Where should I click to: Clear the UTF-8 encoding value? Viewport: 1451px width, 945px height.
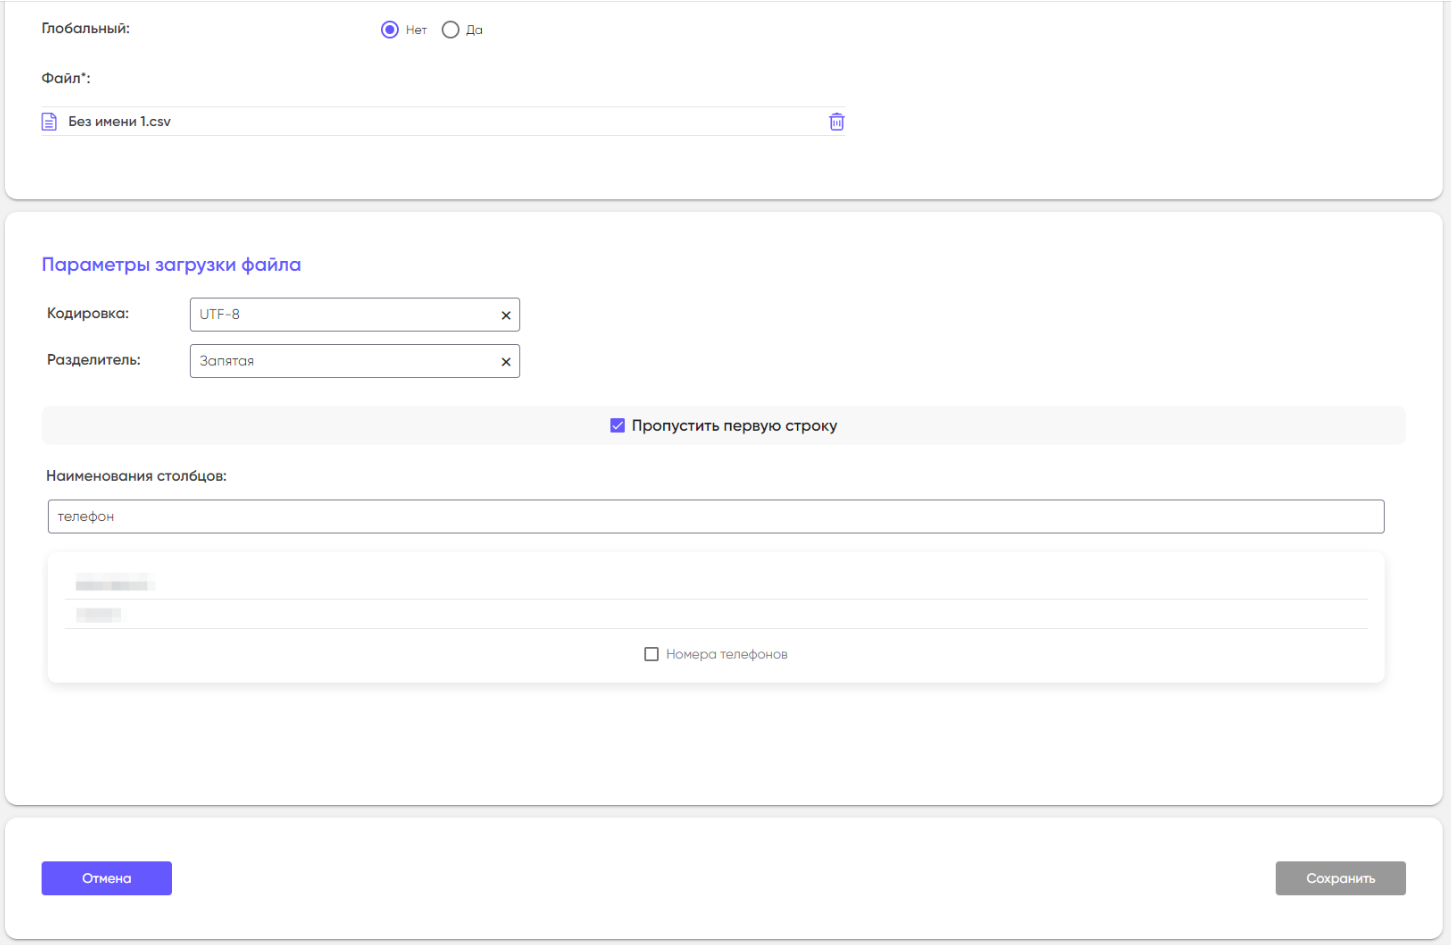click(x=505, y=315)
